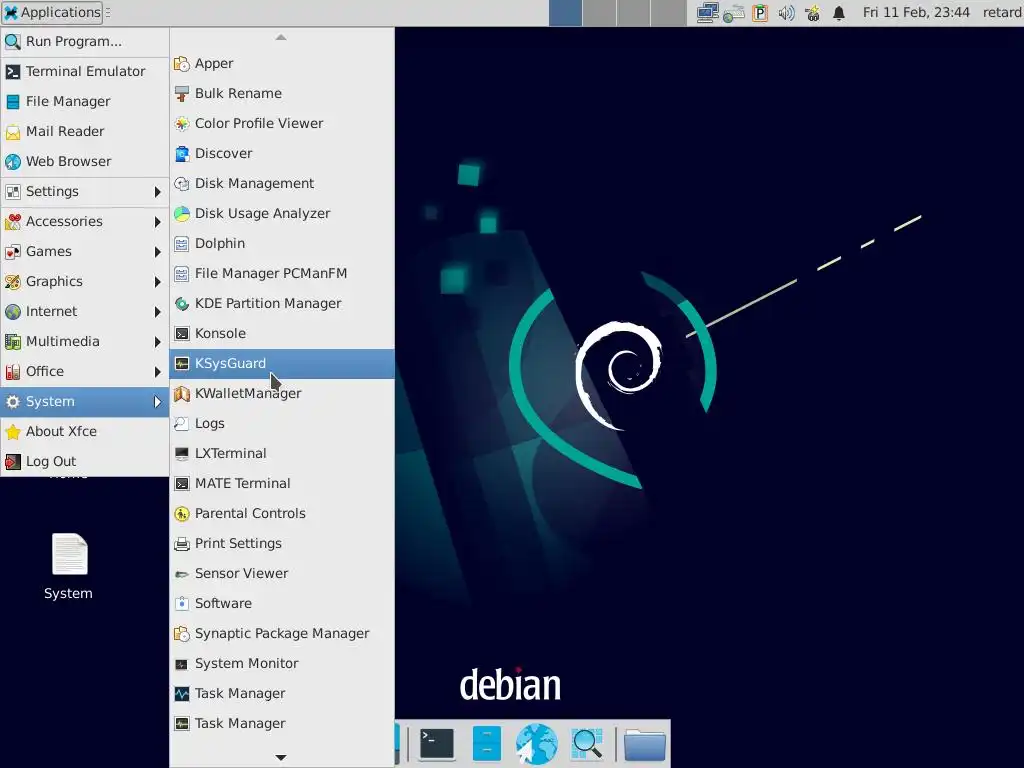Launch Web Browser from the menu
Image resolution: width=1024 pixels, height=768 pixels.
tap(85, 161)
